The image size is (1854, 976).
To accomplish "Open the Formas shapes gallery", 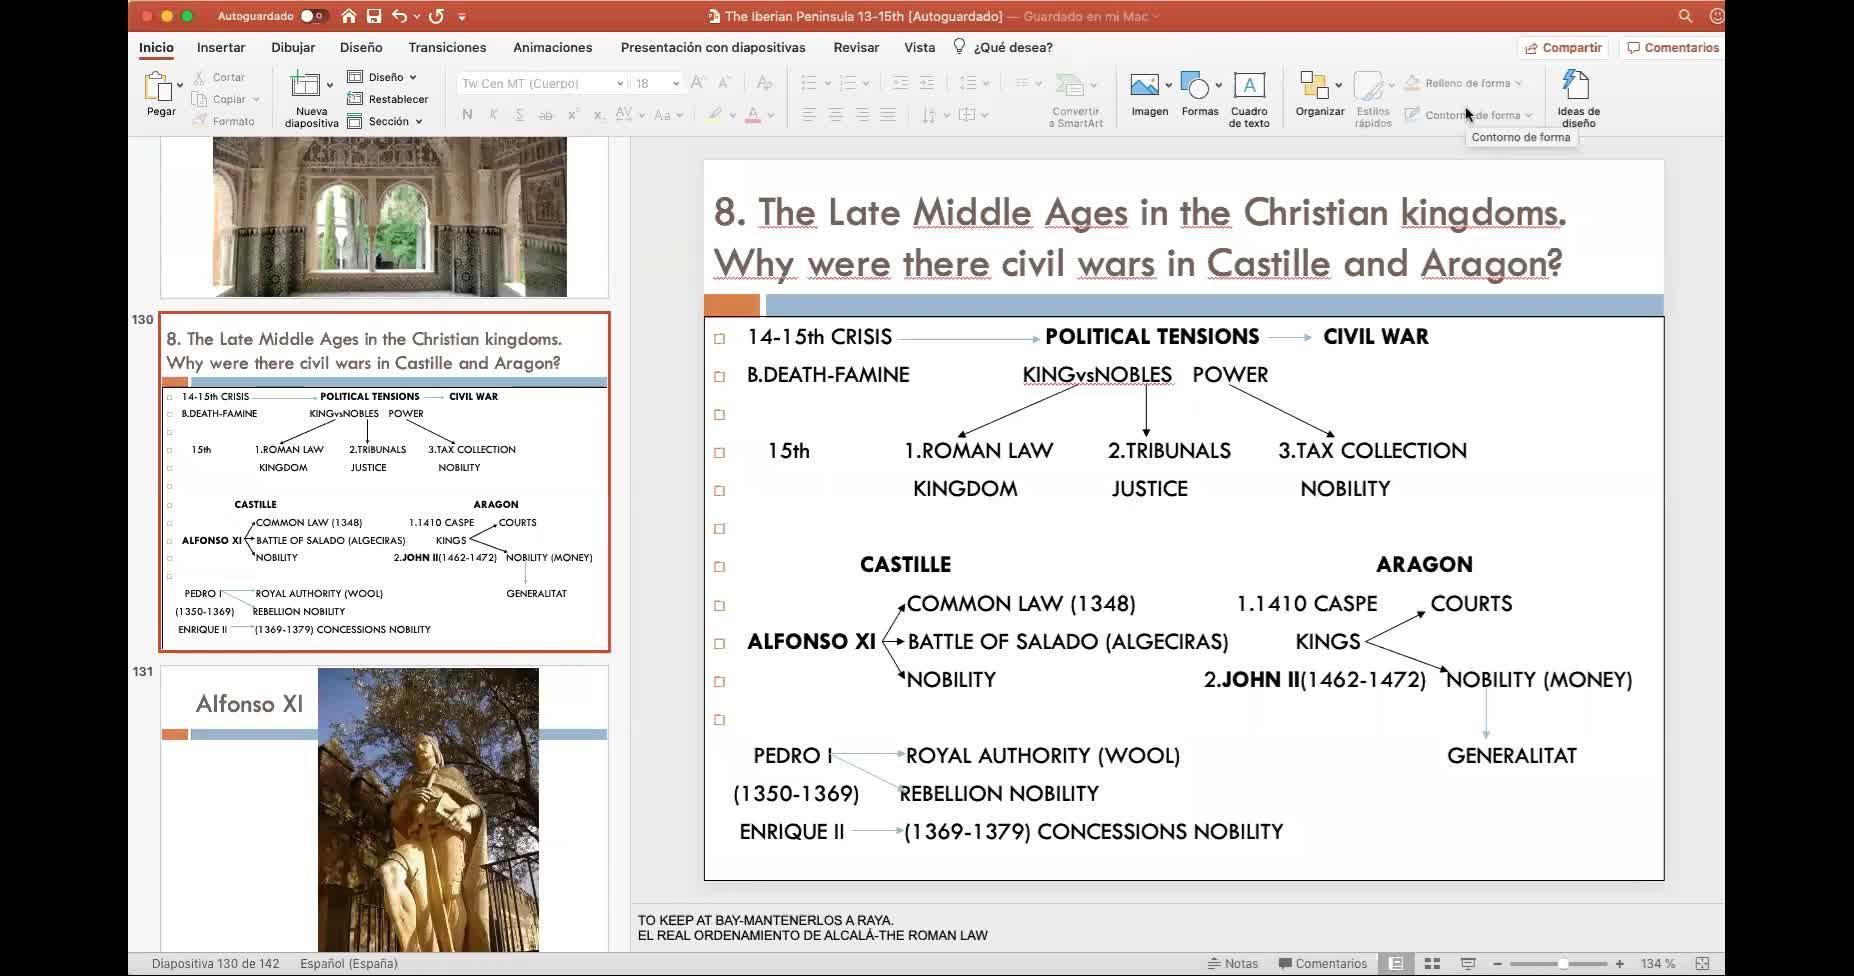I will (x=1195, y=86).
